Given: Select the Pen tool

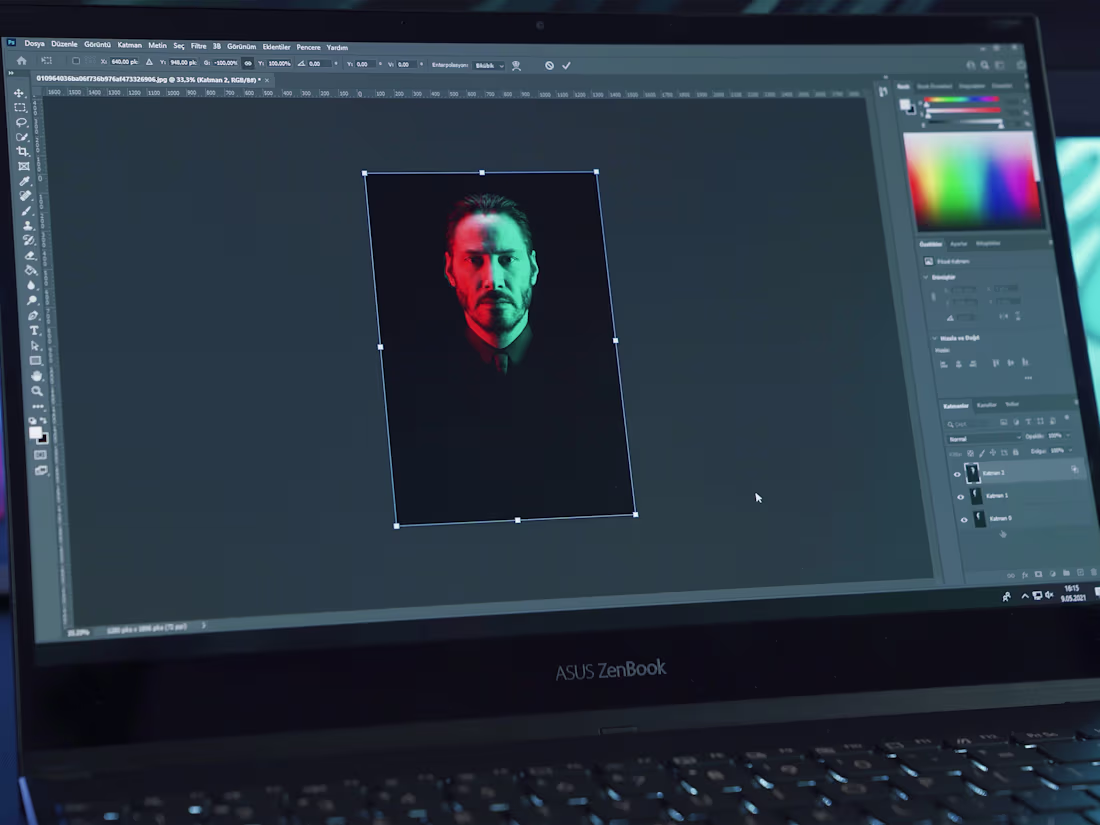Looking at the screenshot, I should tap(33, 316).
